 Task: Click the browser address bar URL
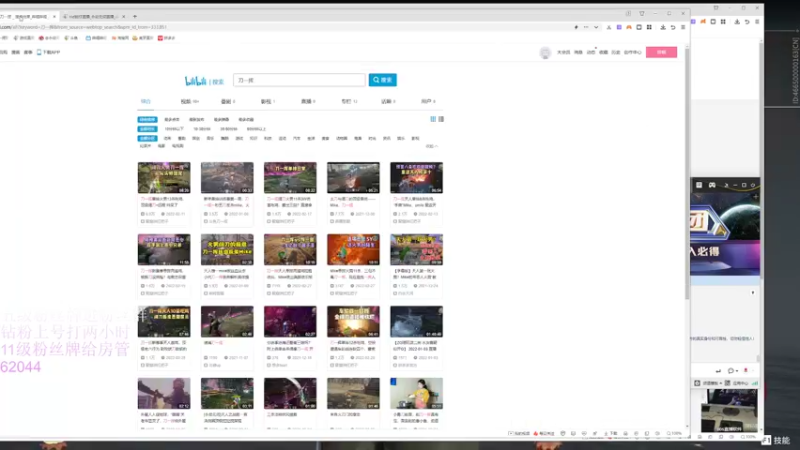pos(83,27)
